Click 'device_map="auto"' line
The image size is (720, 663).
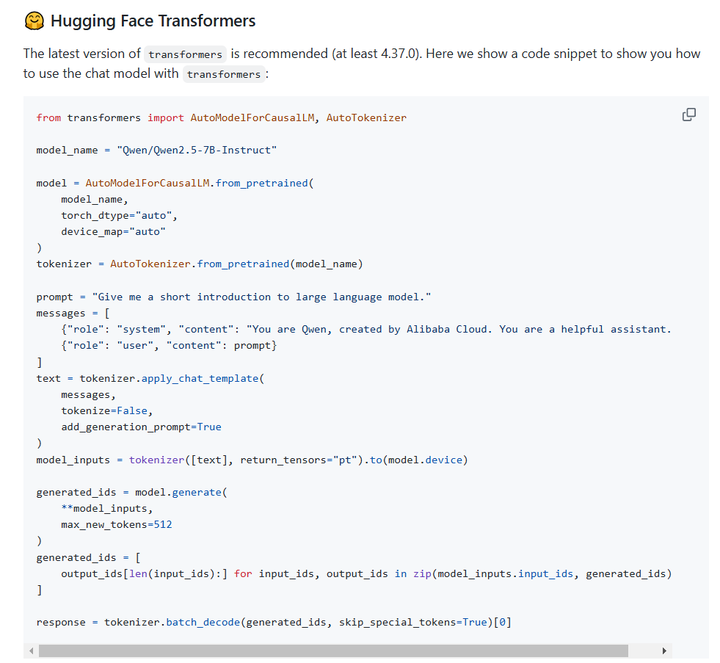tap(113, 231)
